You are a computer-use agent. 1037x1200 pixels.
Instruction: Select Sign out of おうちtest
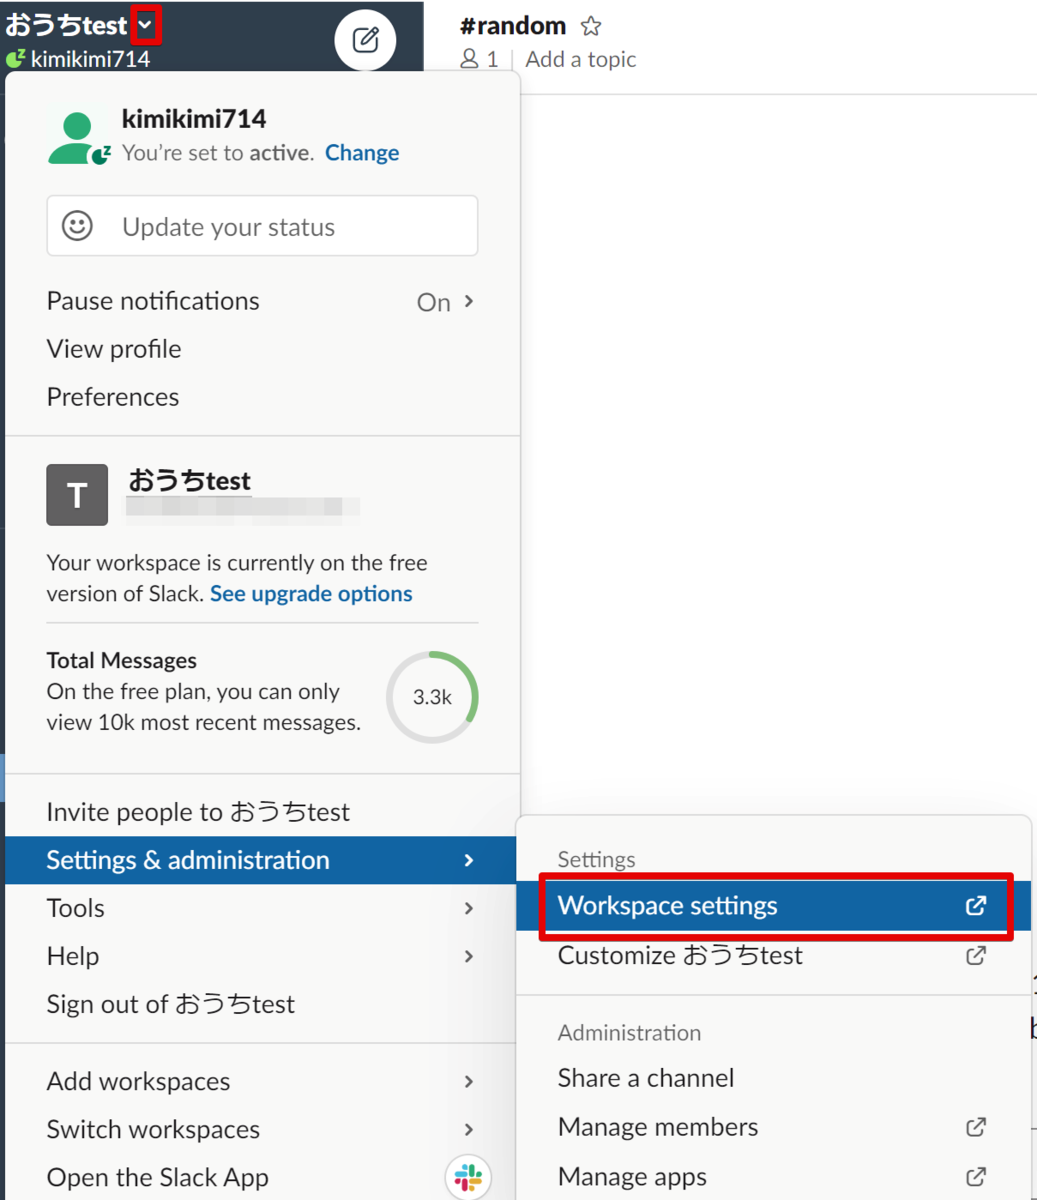(x=262, y=1004)
